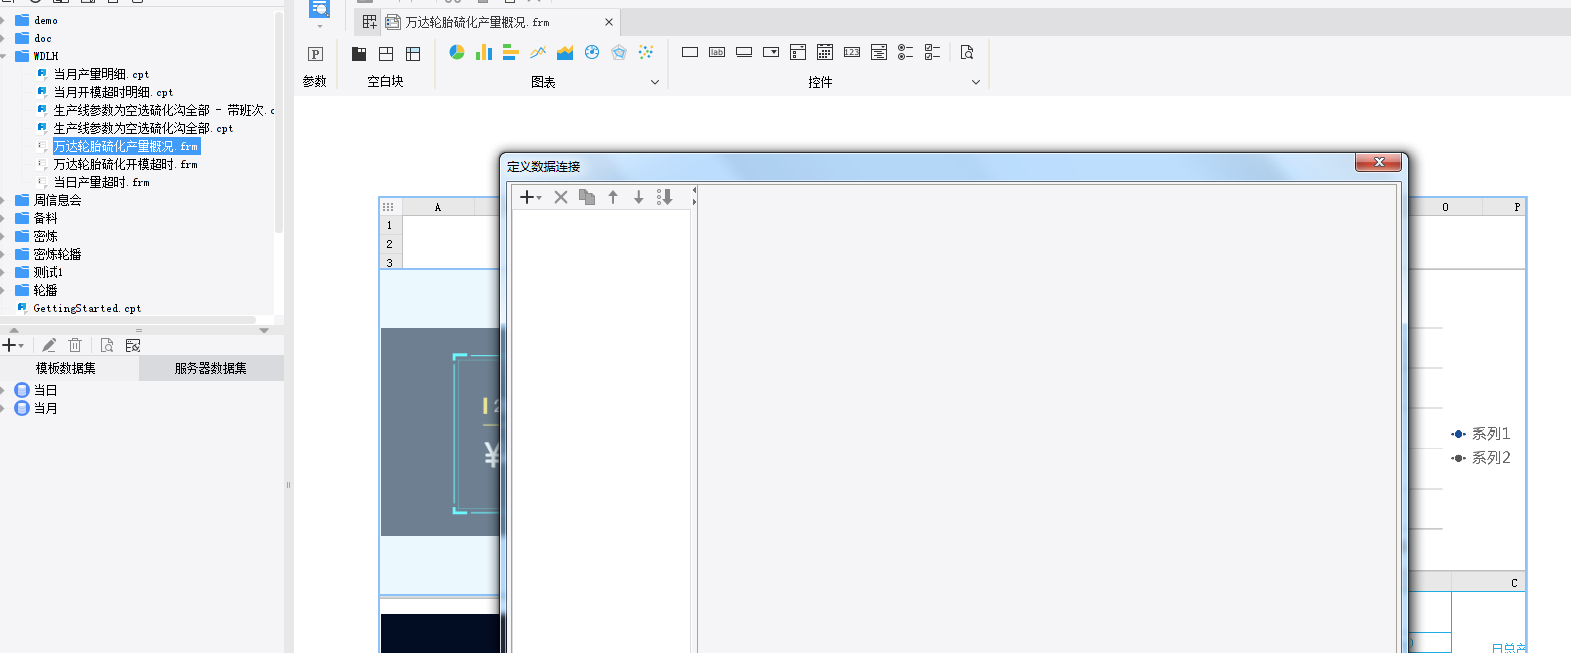Expand the chart gallery dropdown arrow
This screenshot has height=653, width=1571.
(655, 82)
